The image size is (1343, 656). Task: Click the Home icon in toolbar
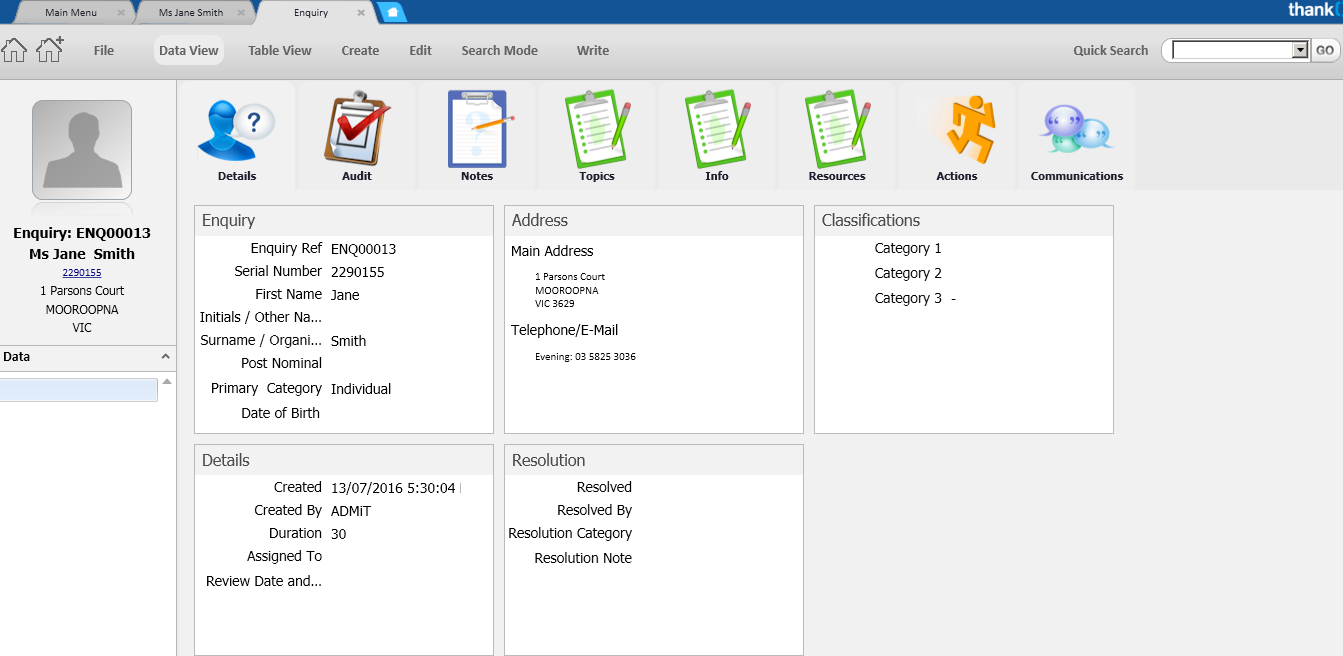(14, 50)
